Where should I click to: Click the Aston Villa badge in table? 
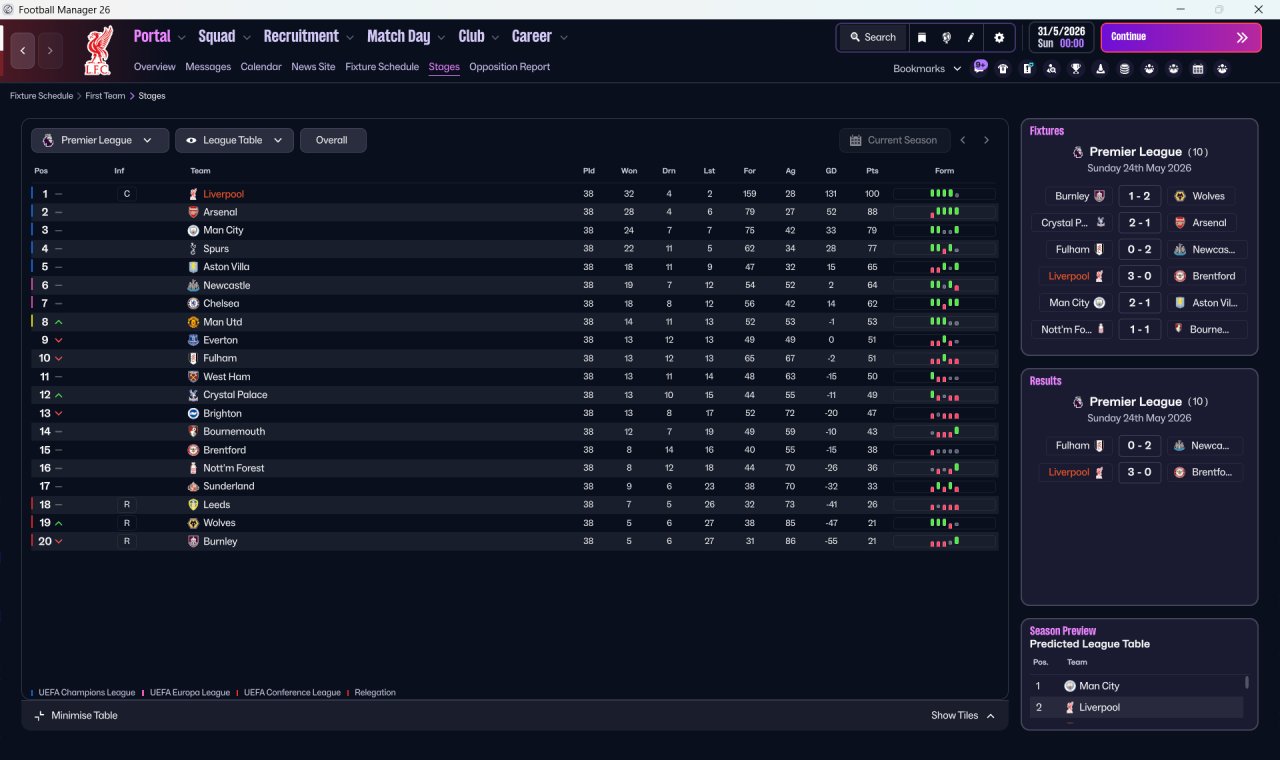(193, 267)
